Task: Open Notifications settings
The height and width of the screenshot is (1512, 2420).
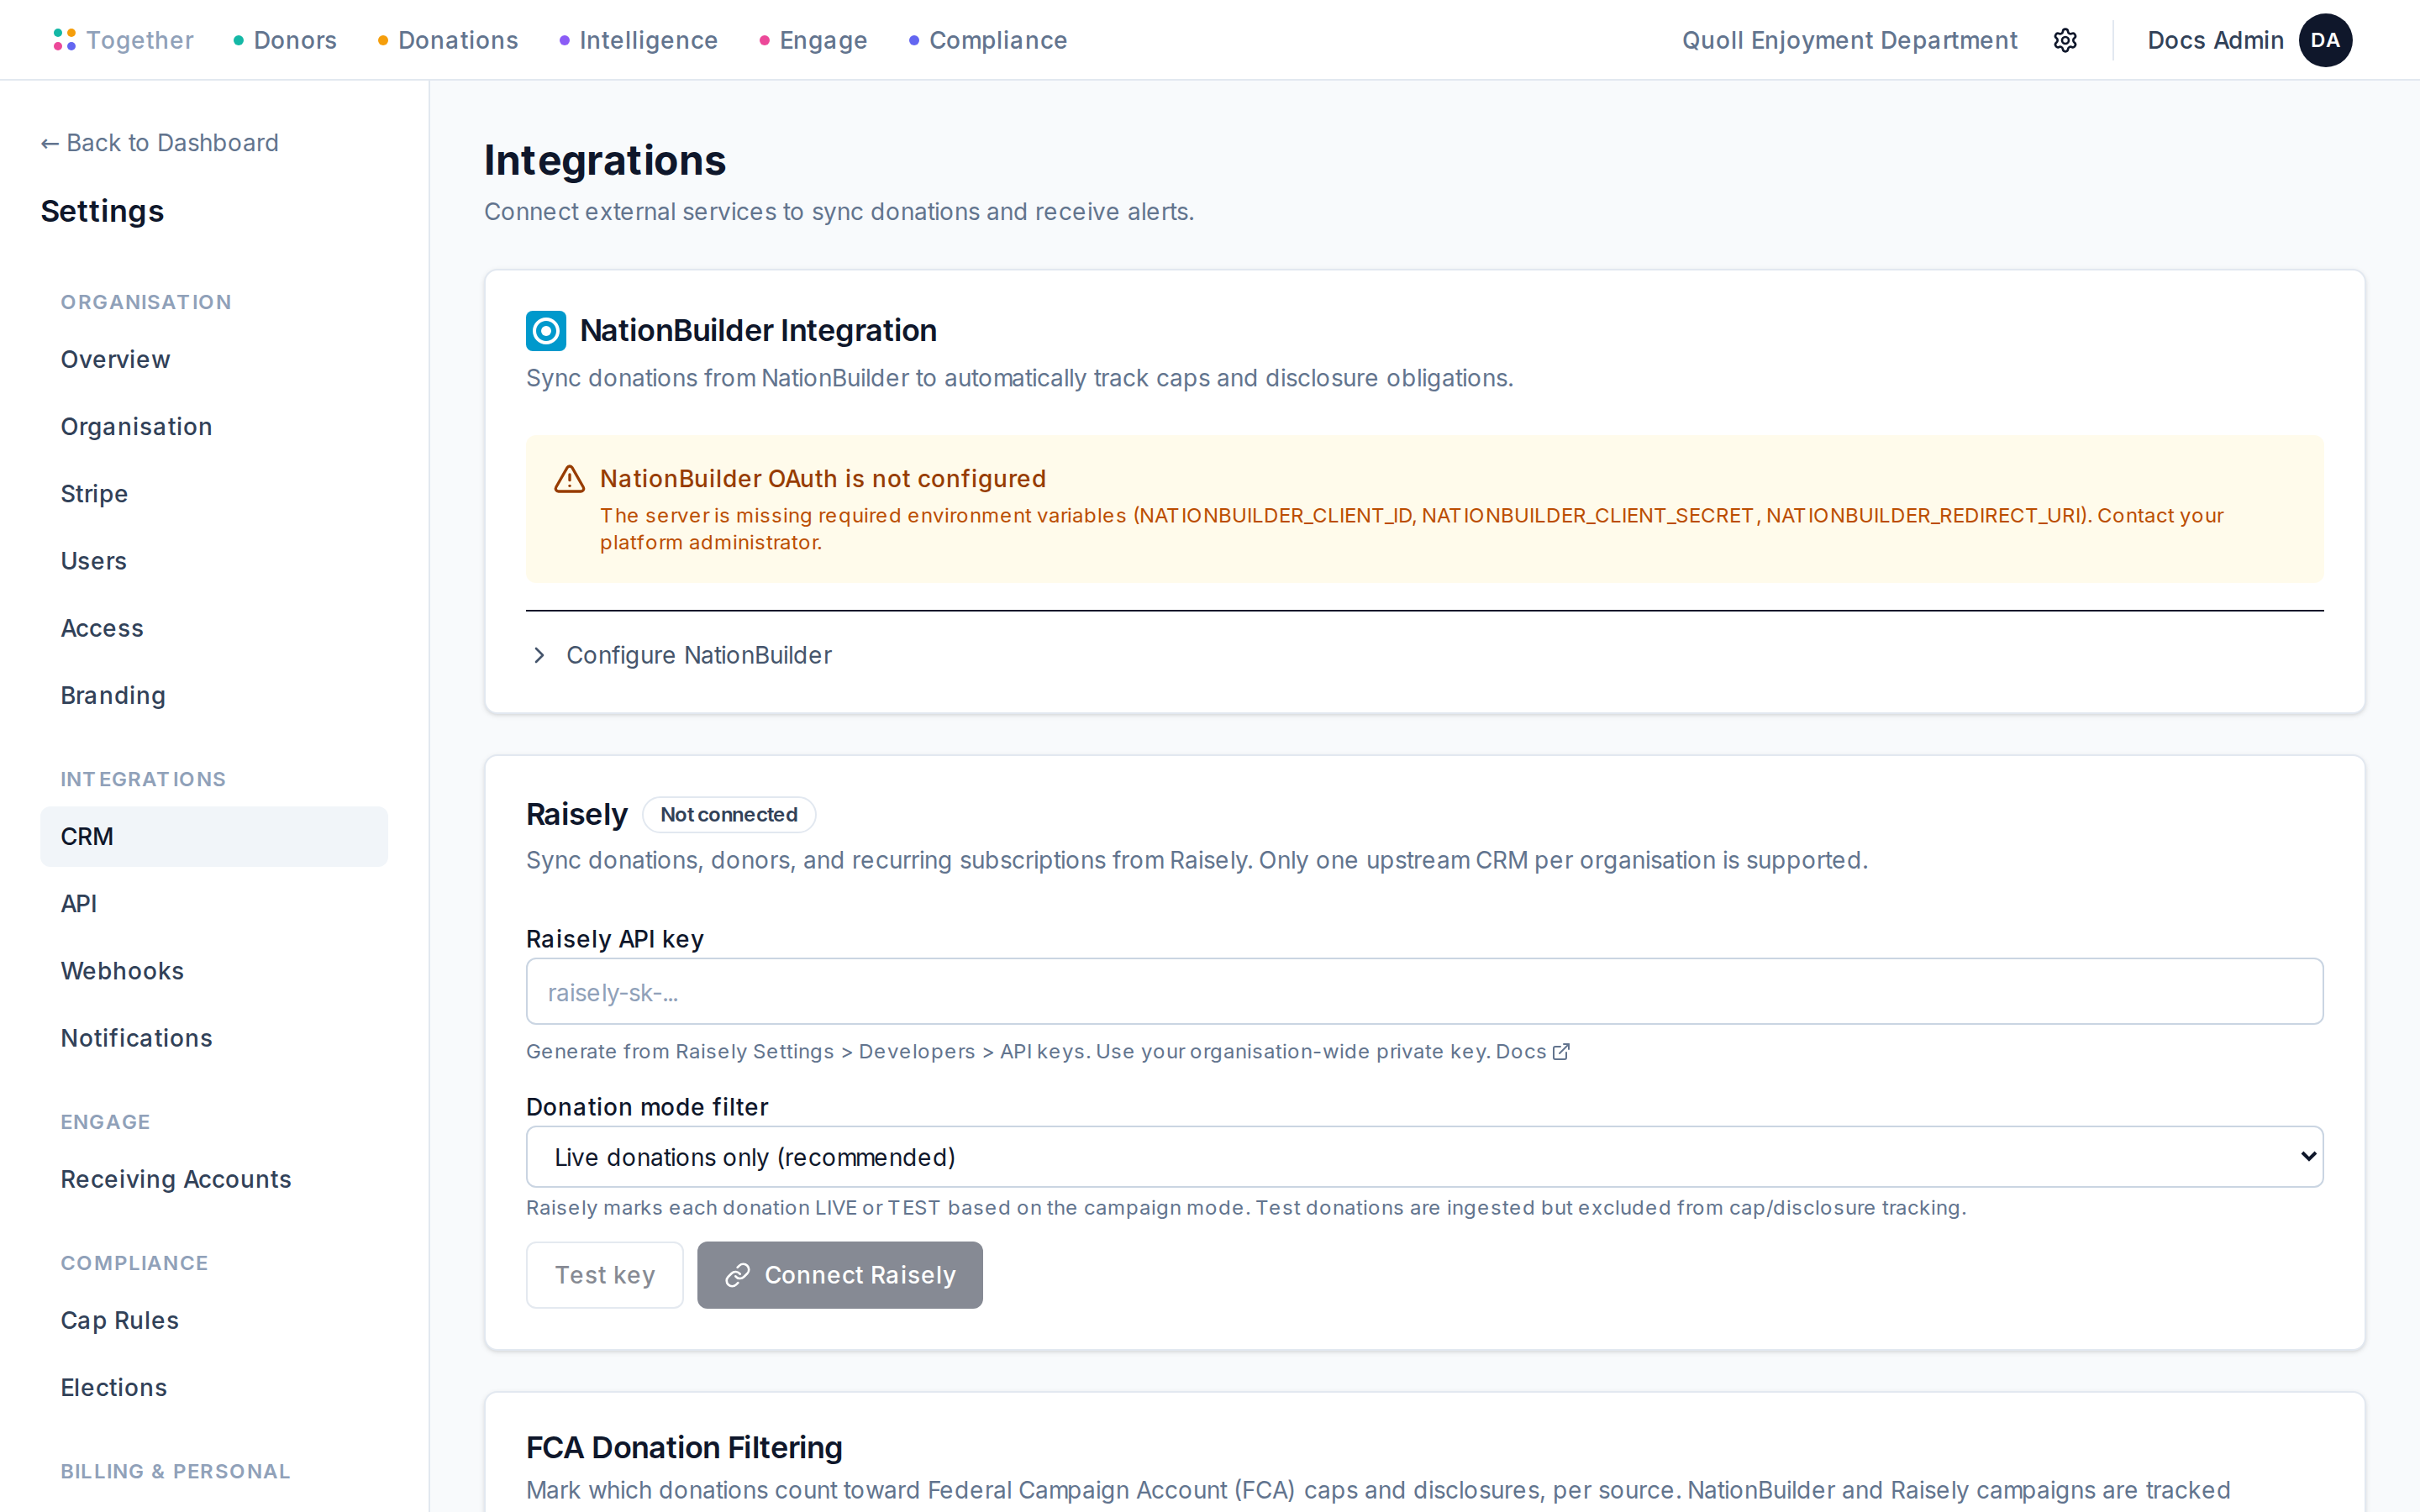Action: (x=214, y=1038)
